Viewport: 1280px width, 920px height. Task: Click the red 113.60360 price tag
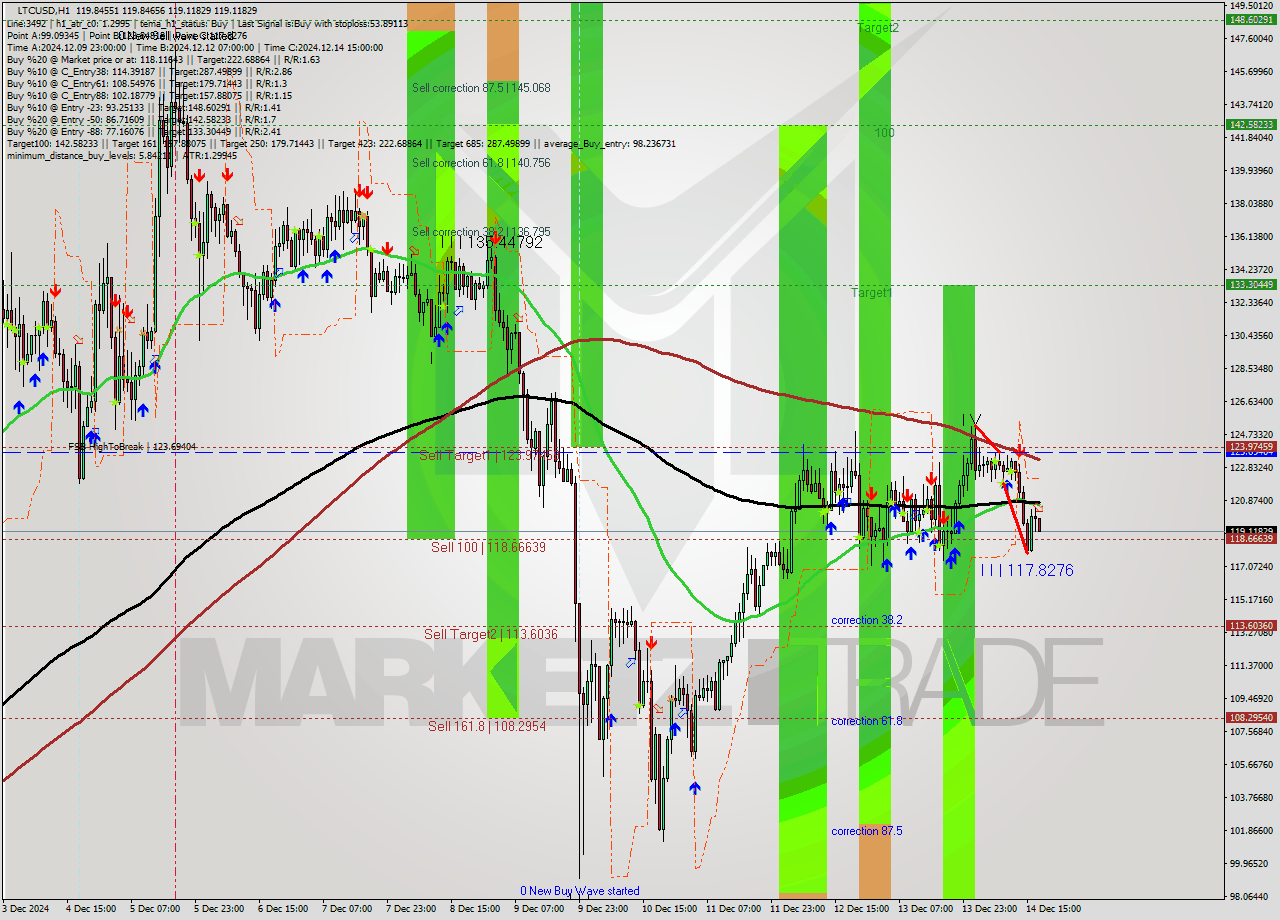pos(1251,625)
